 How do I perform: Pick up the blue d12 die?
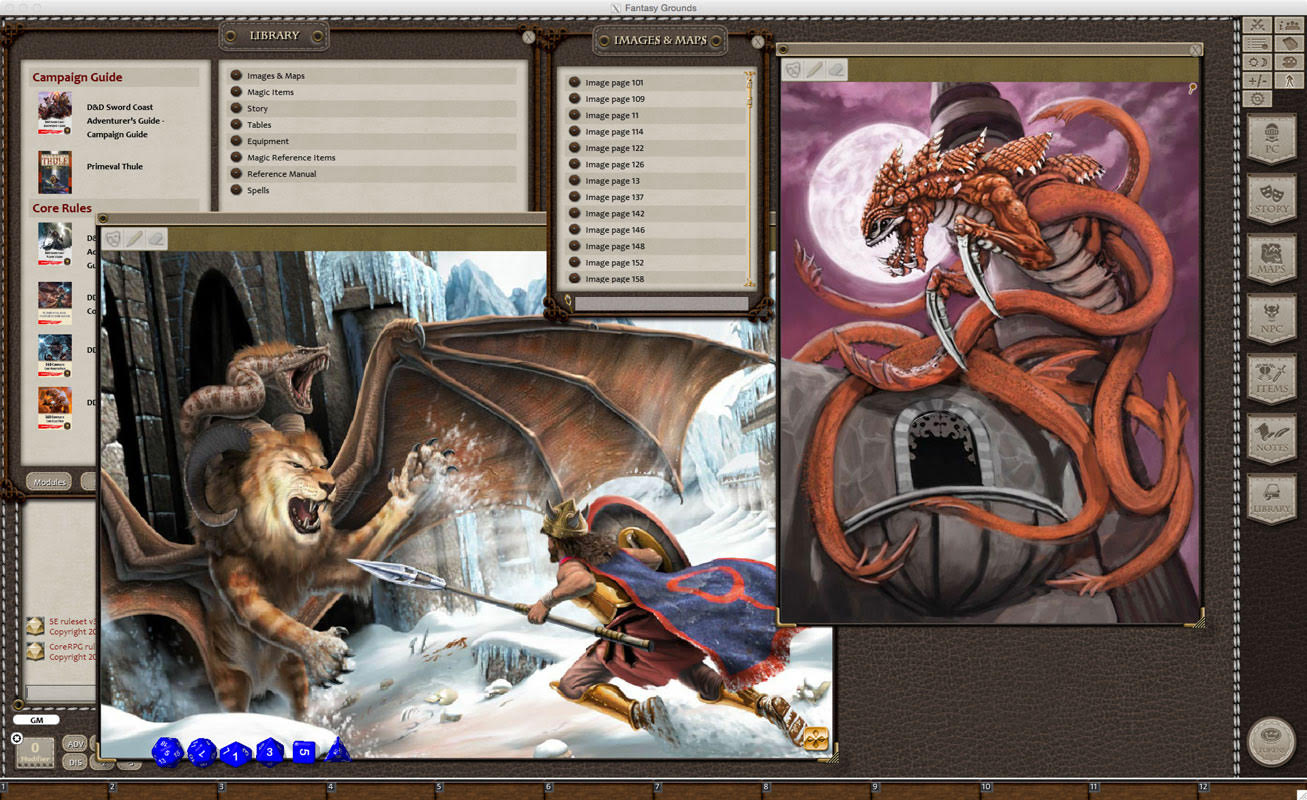[202, 752]
